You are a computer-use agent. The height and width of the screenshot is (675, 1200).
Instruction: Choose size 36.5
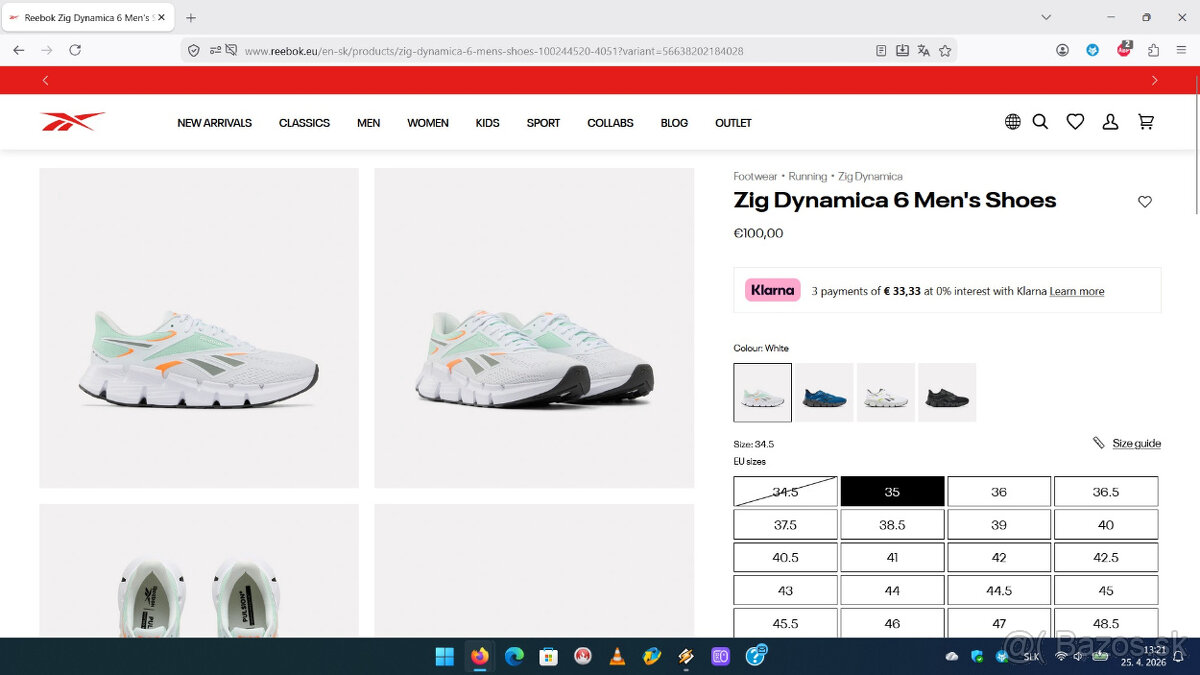(x=1106, y=492)
